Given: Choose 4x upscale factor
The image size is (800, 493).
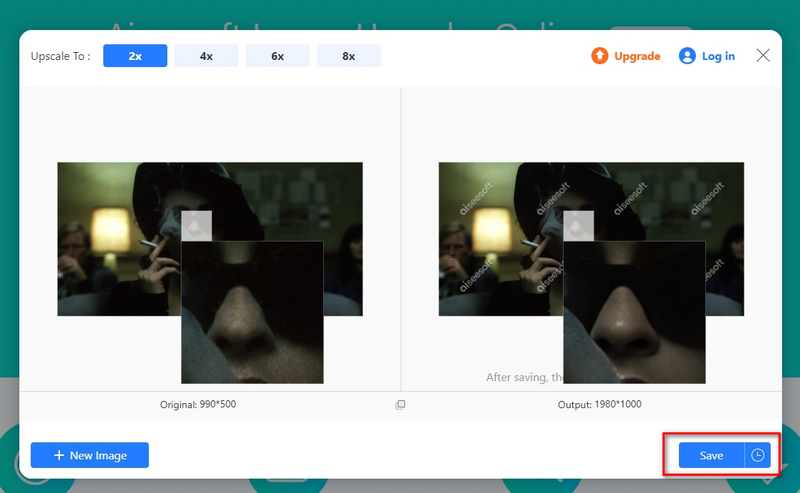Looking at the screenshot, I should 206,56.
